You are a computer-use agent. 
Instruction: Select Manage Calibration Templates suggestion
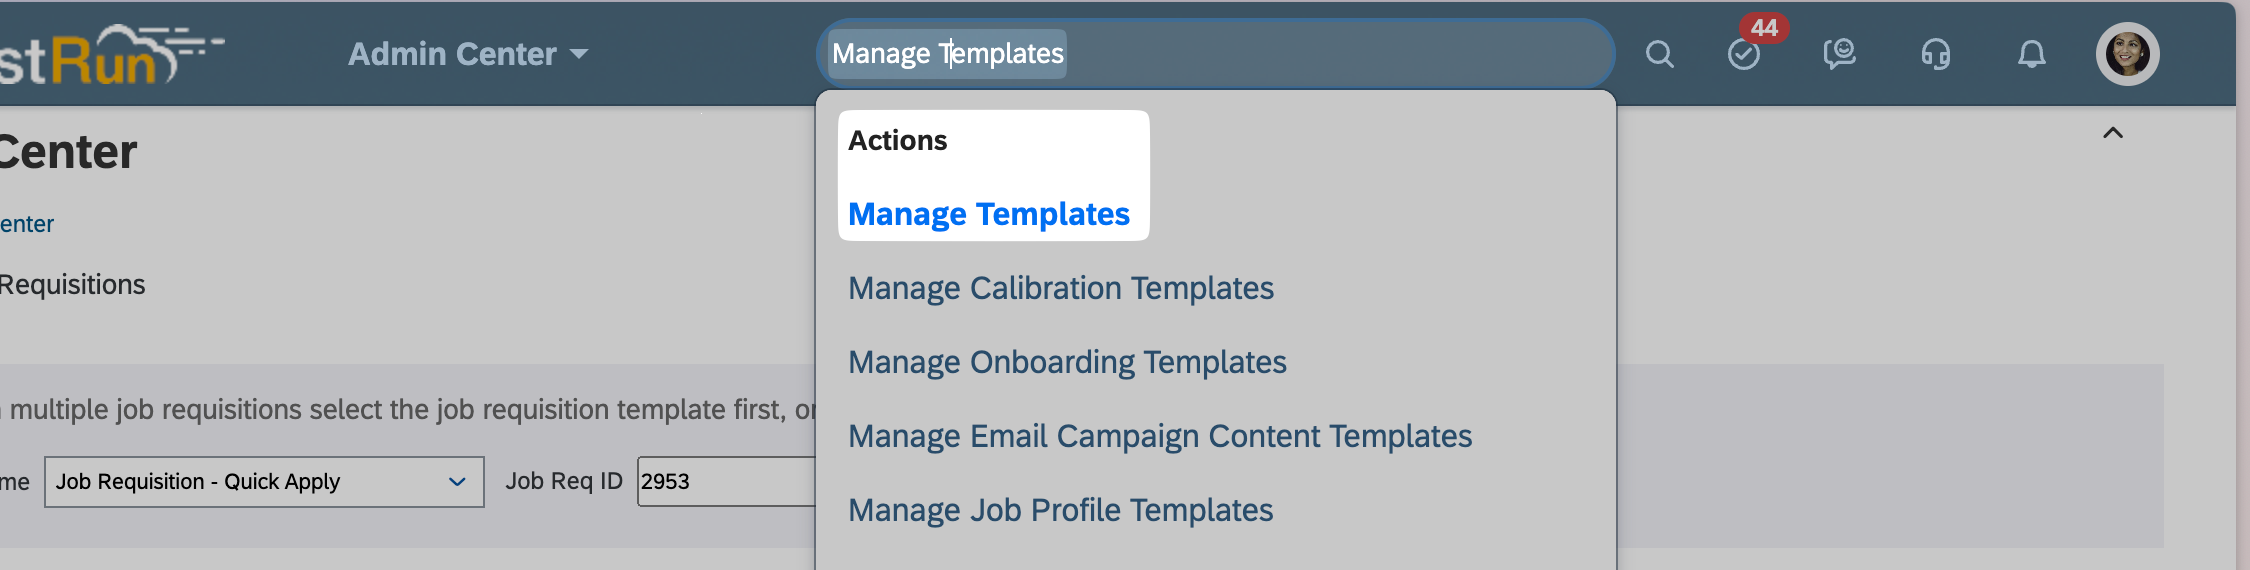coord(1061,288)
